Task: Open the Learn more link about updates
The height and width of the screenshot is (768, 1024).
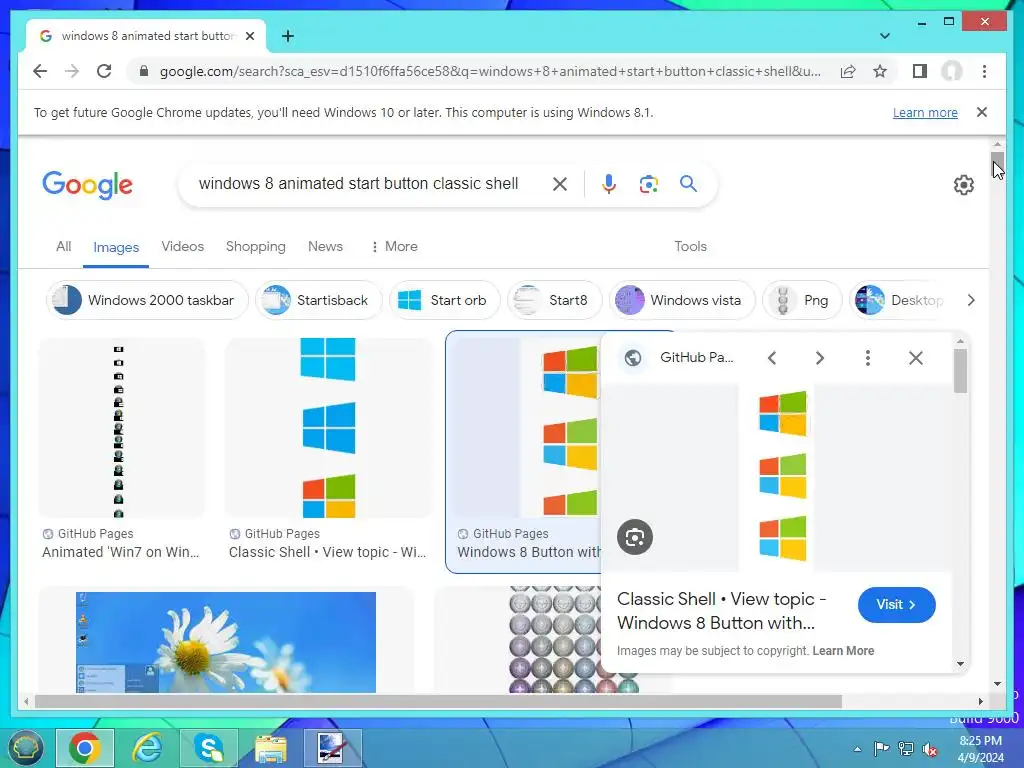Action: (925, 112)
